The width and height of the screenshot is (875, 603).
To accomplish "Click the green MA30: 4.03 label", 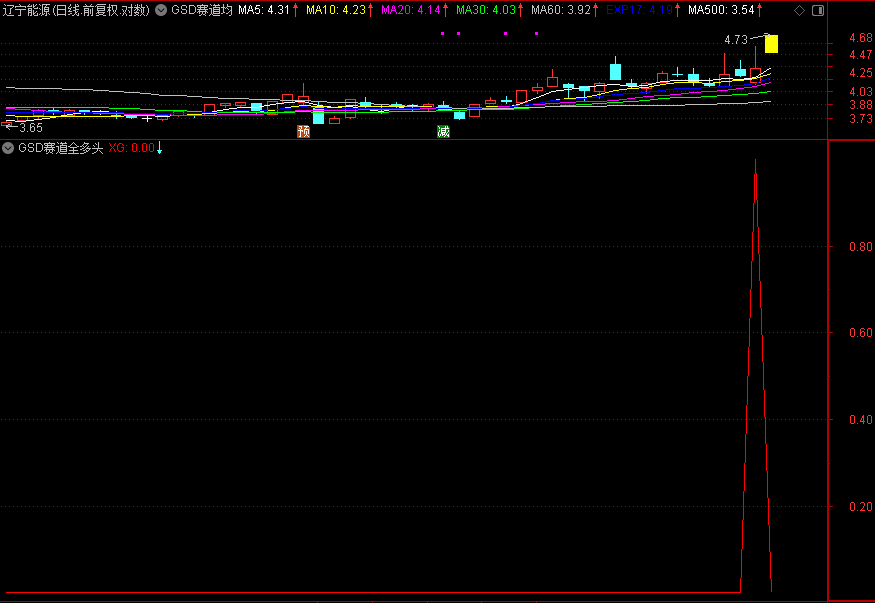I will click(486, 10).
